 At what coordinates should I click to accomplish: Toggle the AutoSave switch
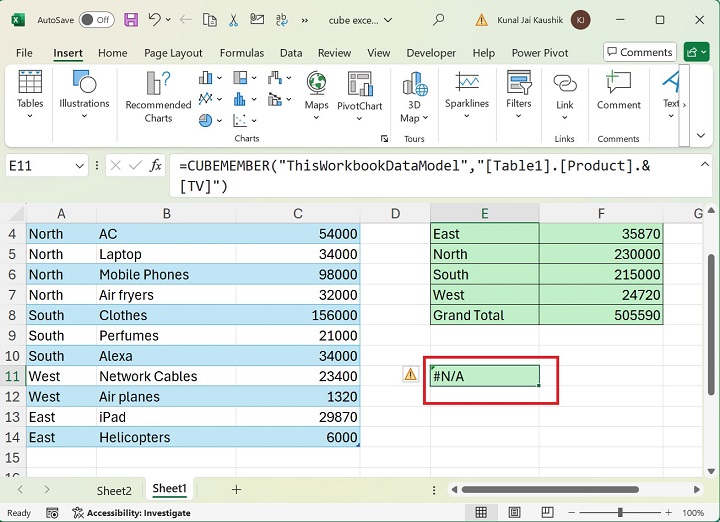(x=96, y=20)
